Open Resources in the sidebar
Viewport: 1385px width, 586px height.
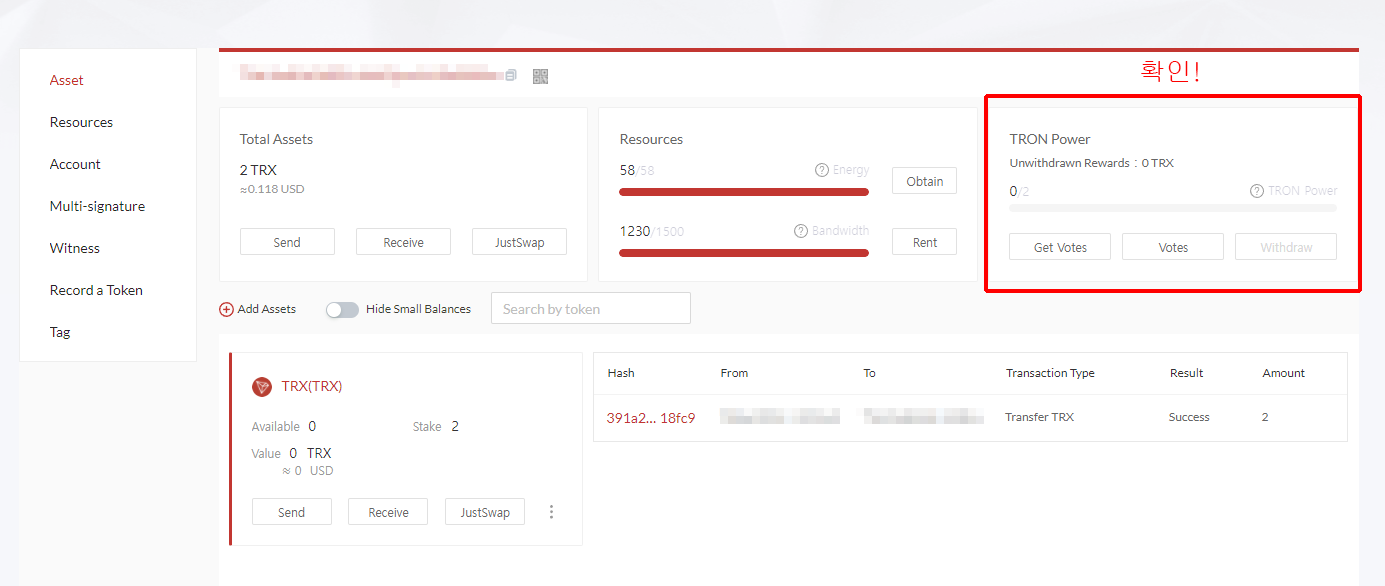click(x=81, y=122)
